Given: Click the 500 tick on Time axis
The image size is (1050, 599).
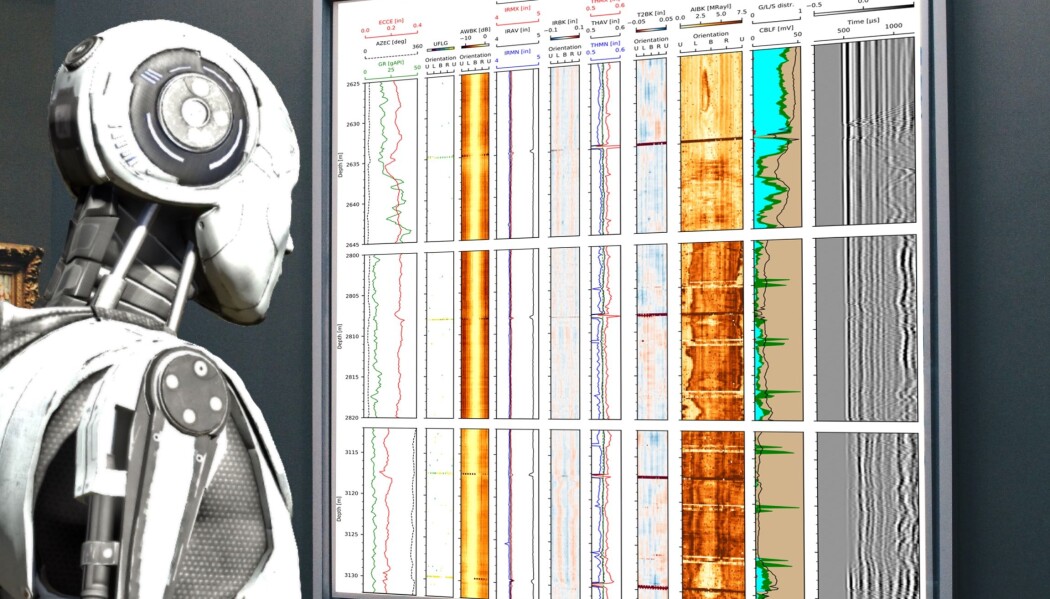Looking at the screenshot, I should pyautogui.click(x=843, y=29).
